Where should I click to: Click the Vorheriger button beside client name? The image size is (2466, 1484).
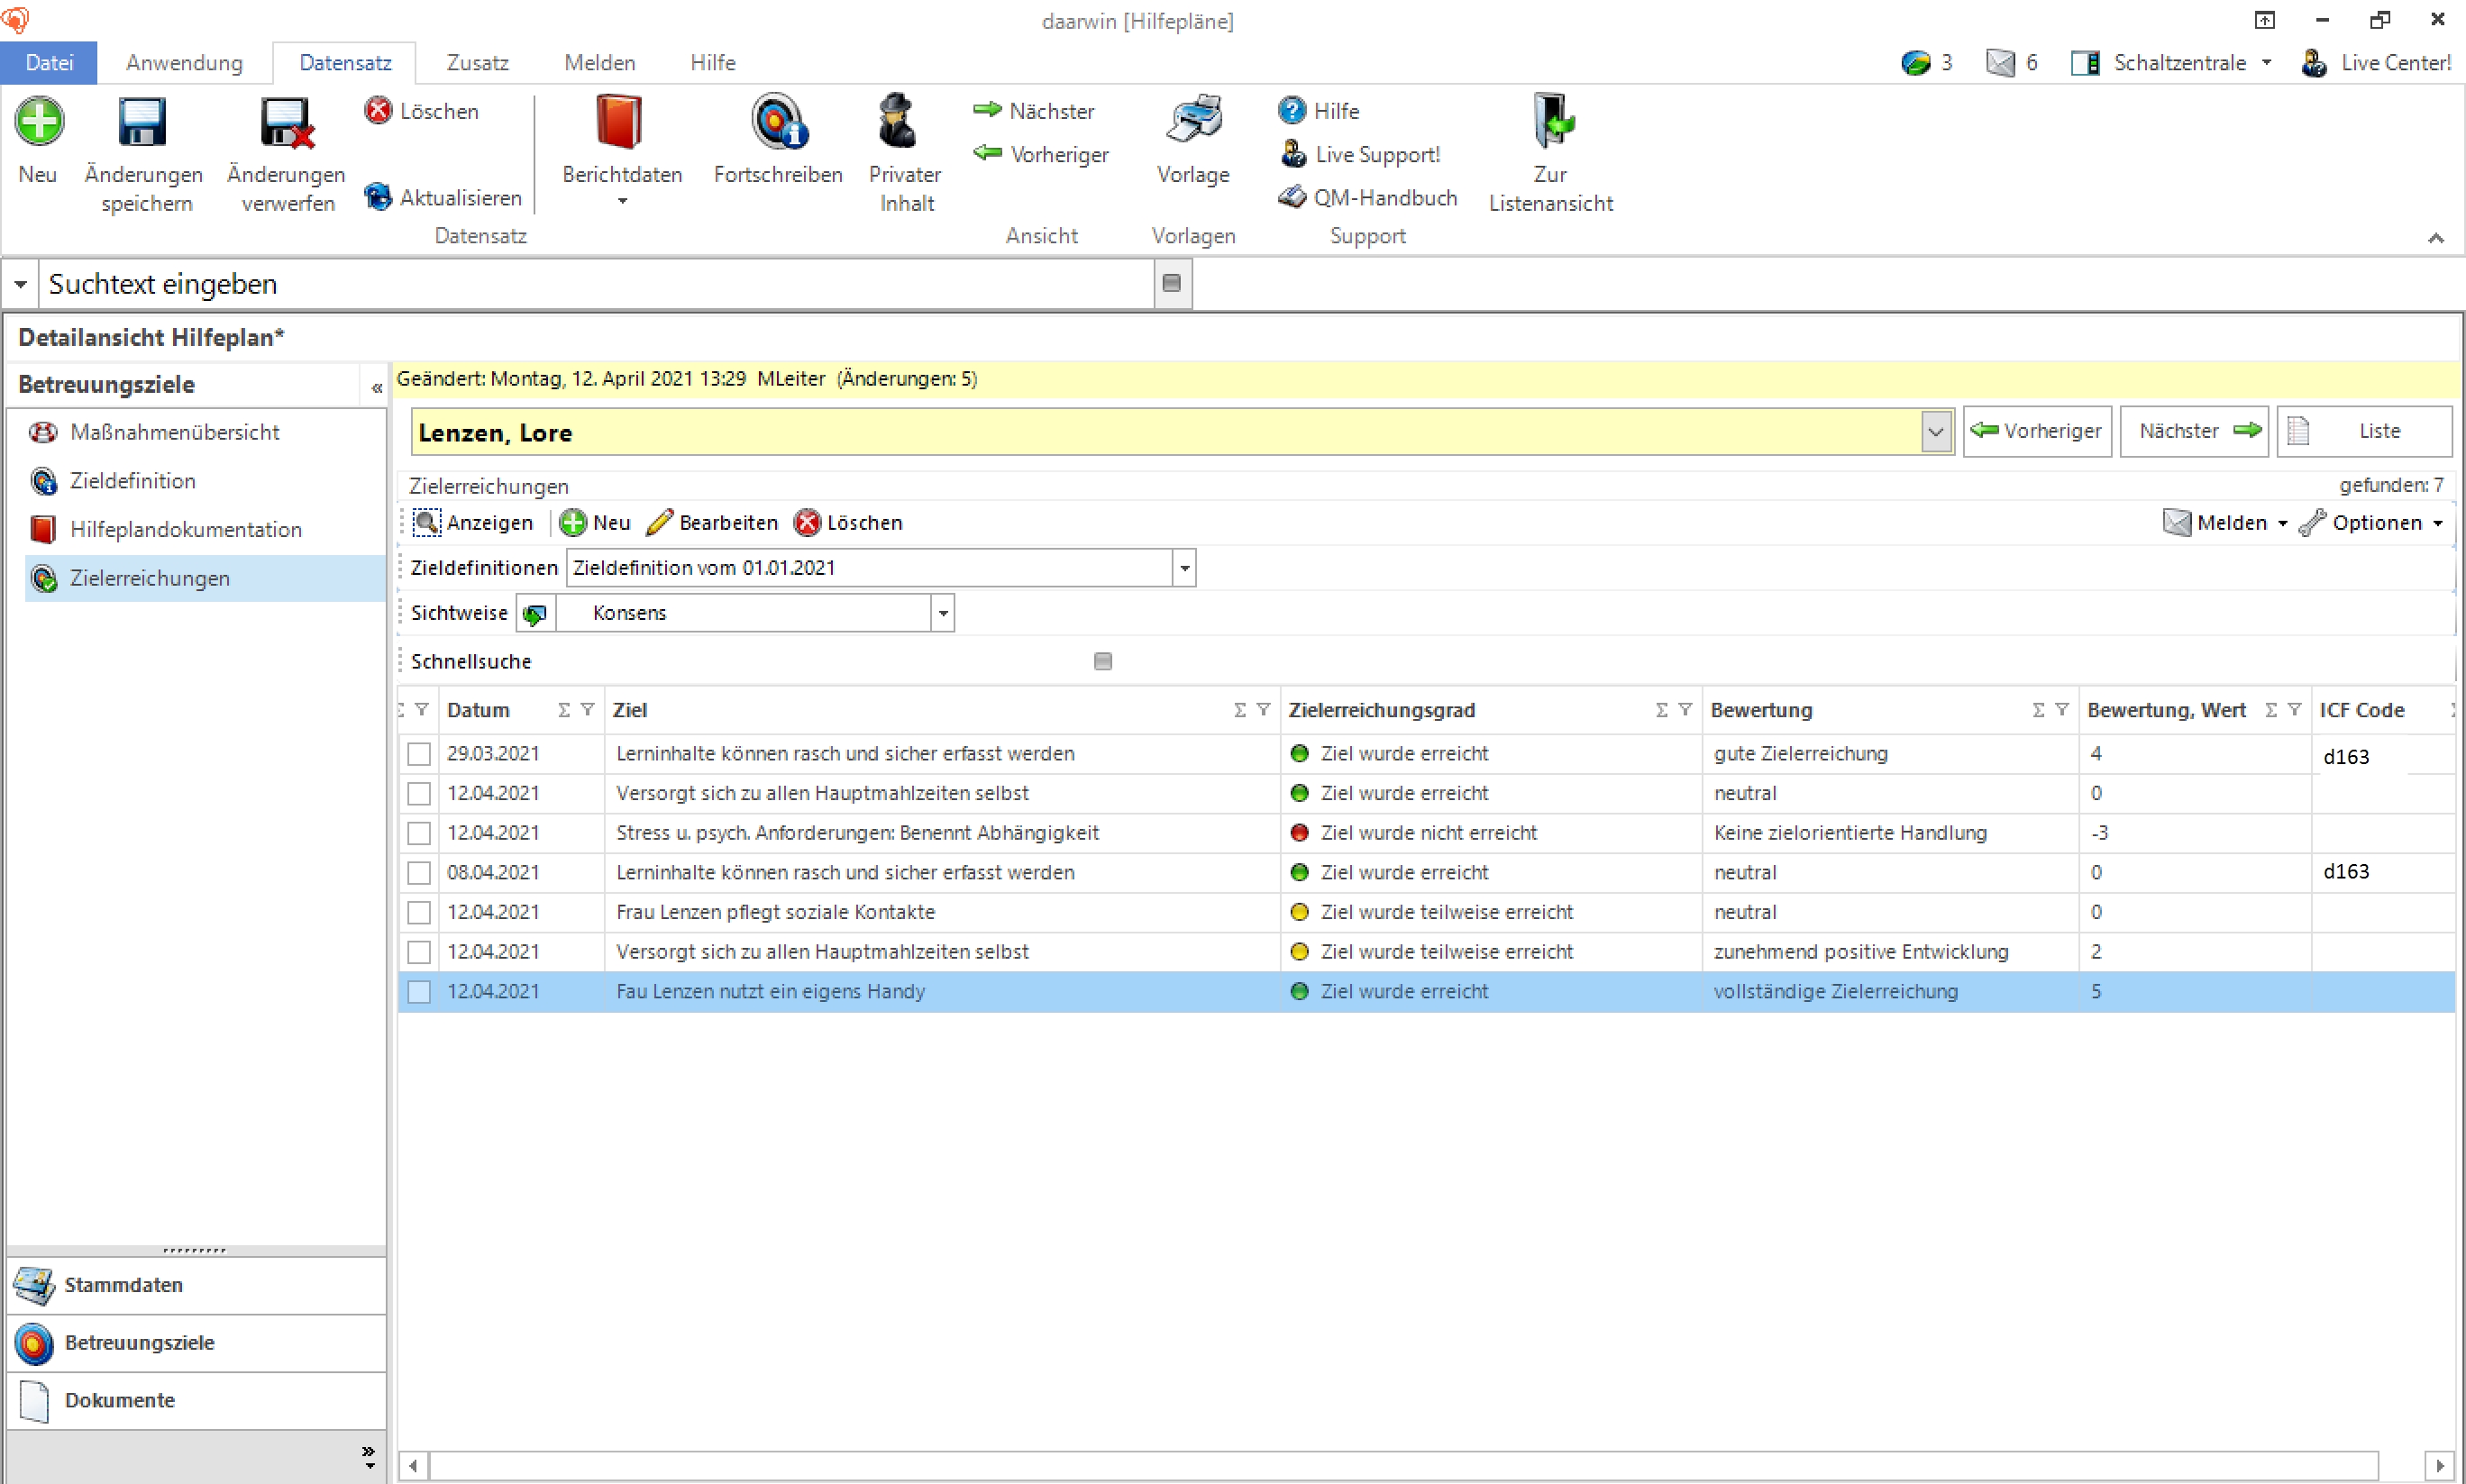point(2037,431)
